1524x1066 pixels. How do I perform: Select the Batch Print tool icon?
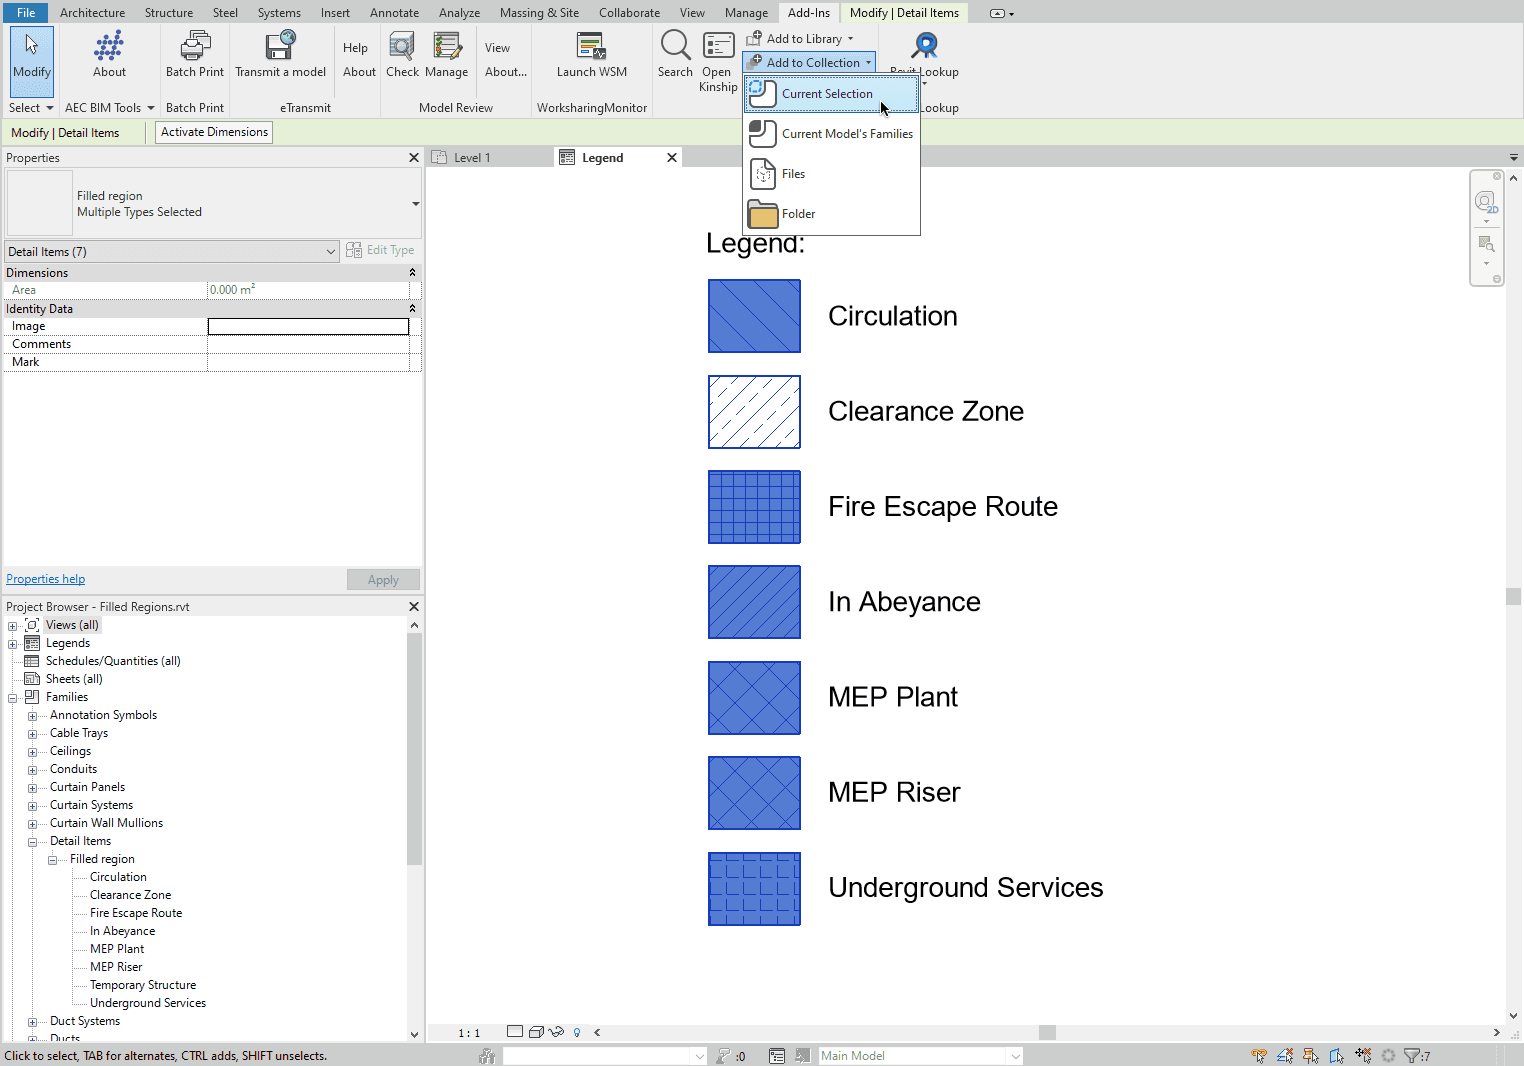click(x=194, y=52)
